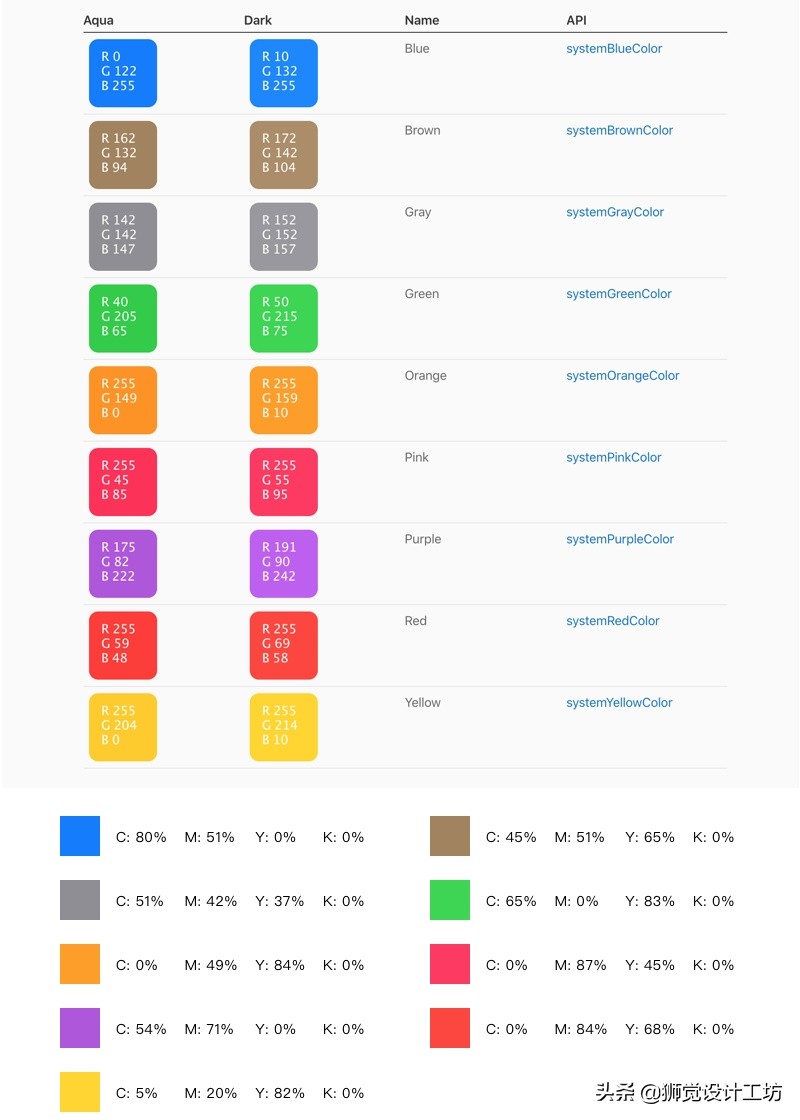Click the systemPinkColor API link
The image size is (800, 1120).
point(613,458)
